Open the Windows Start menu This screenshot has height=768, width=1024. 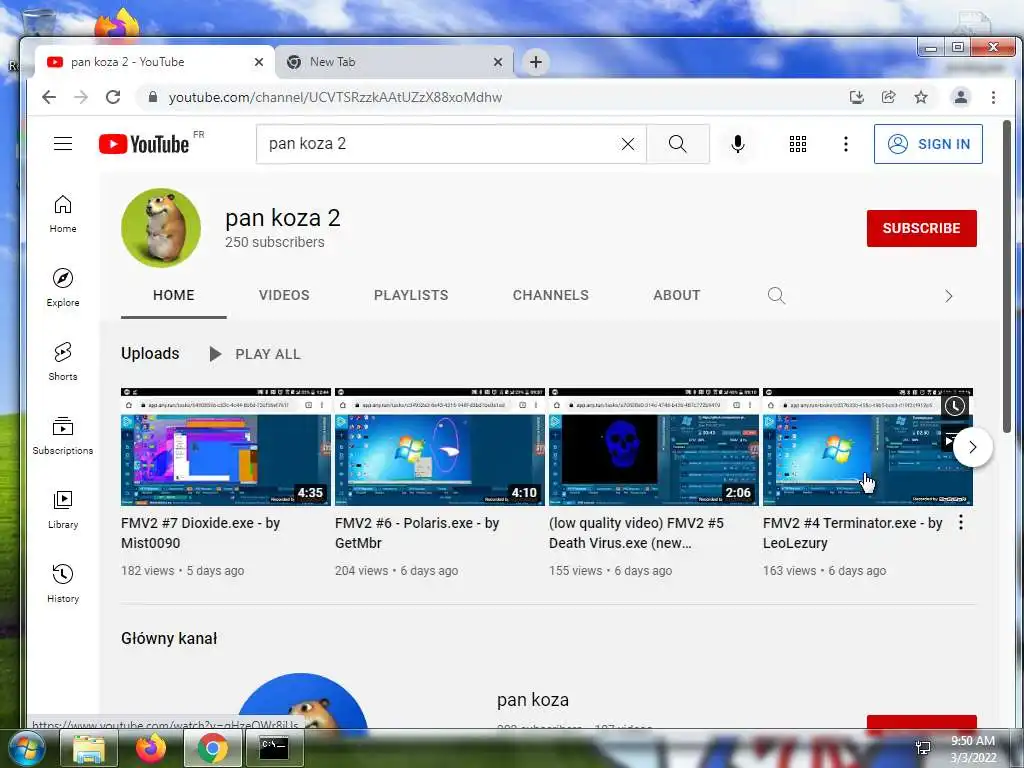click(x=26, y=748)
